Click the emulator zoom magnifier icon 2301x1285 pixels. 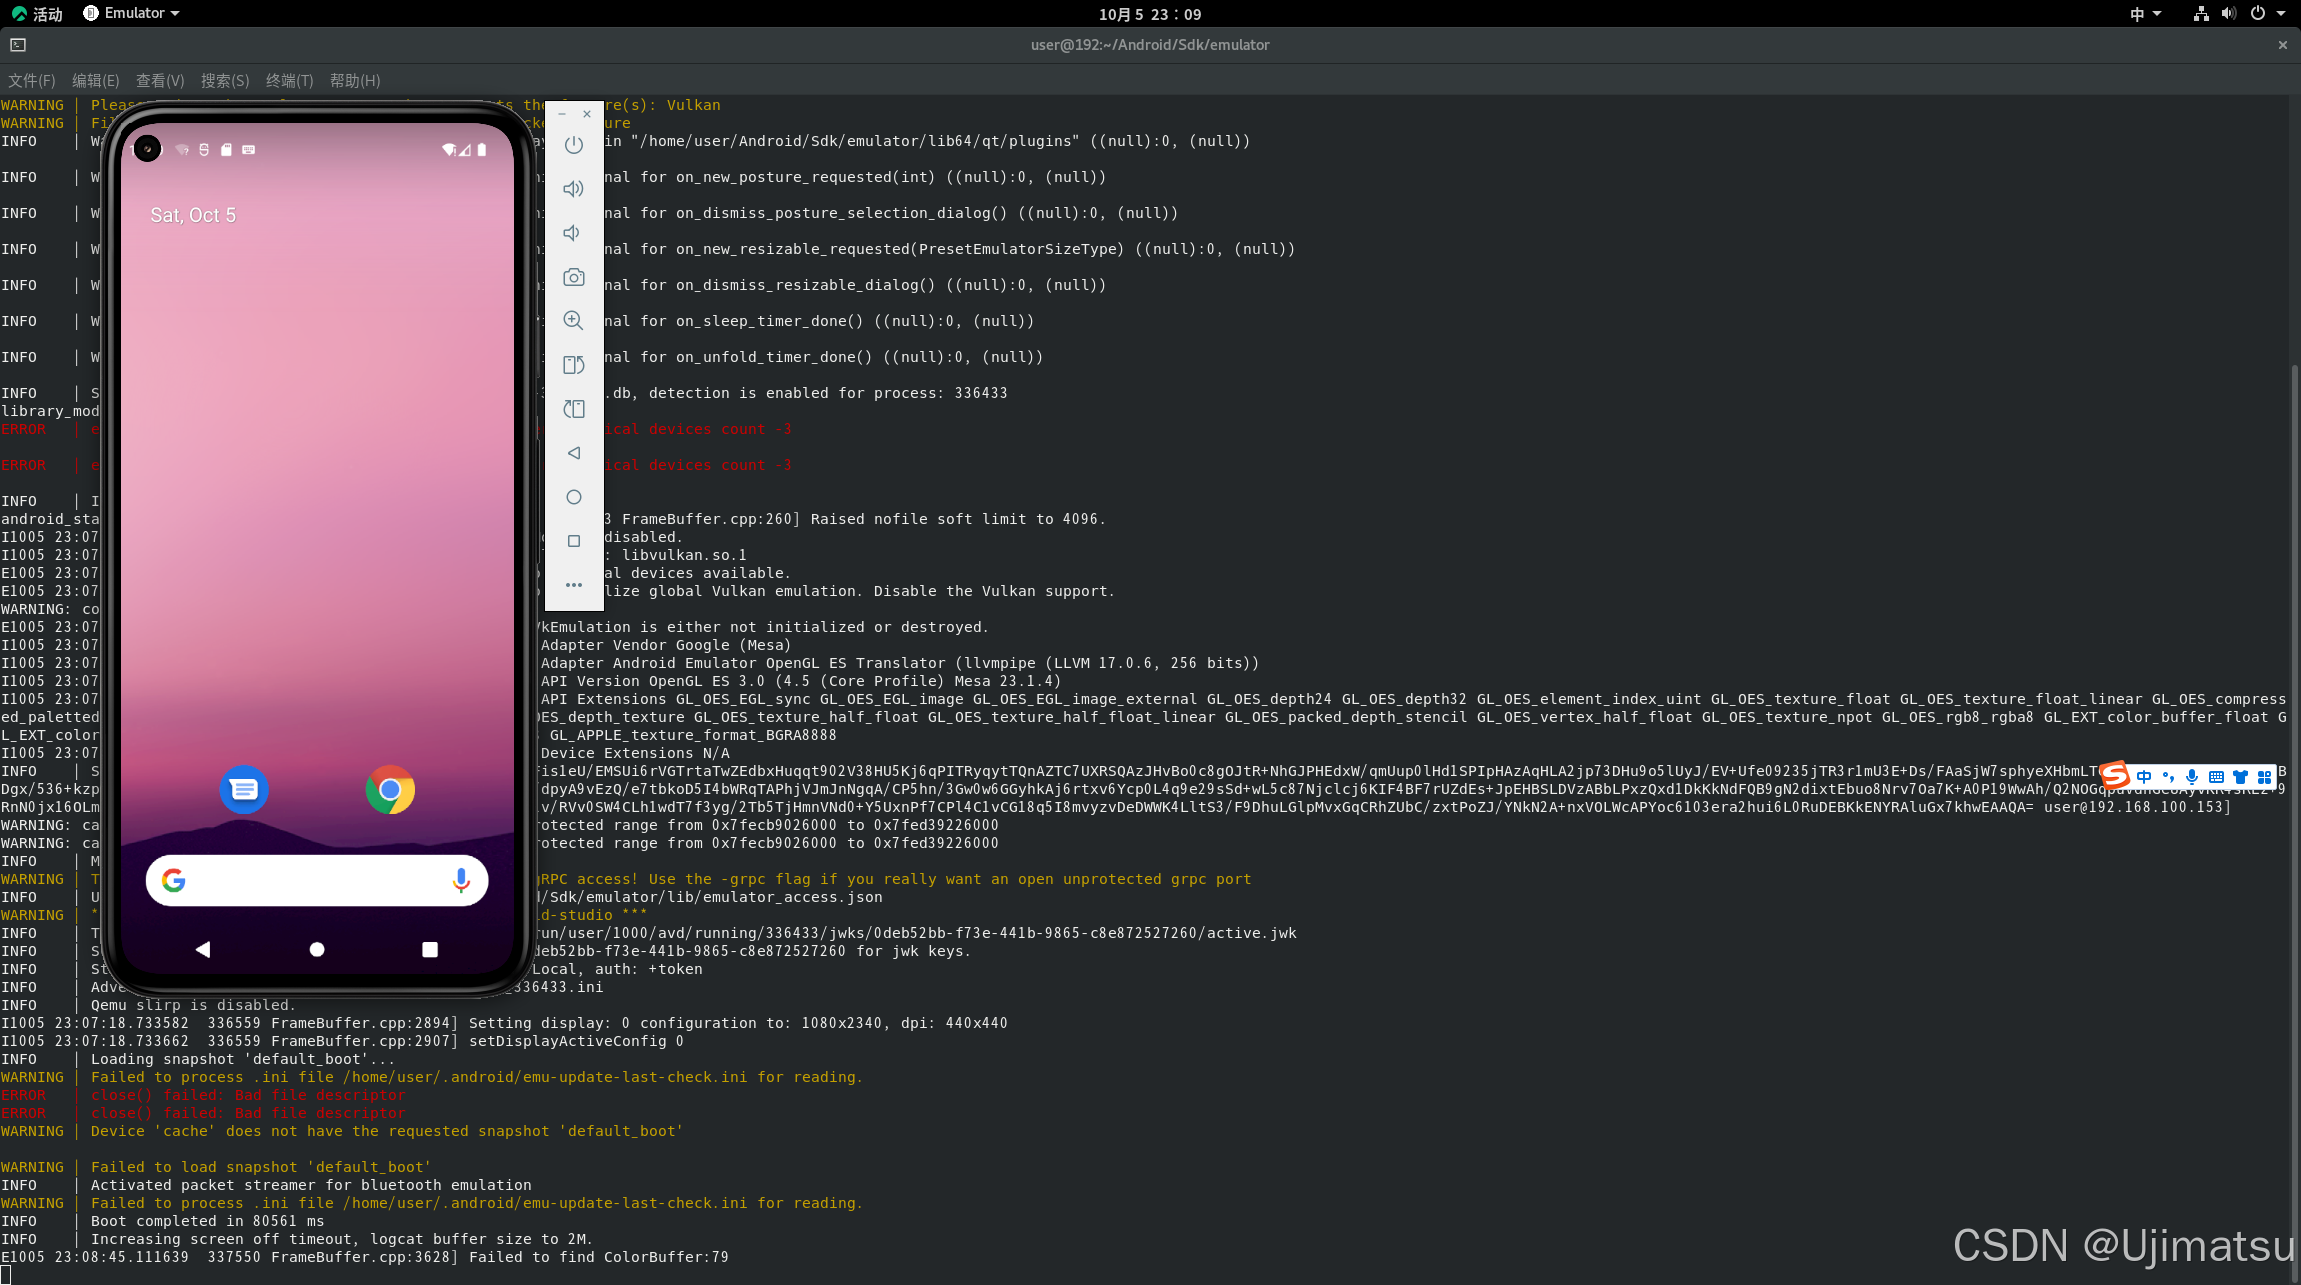point(573,321)
